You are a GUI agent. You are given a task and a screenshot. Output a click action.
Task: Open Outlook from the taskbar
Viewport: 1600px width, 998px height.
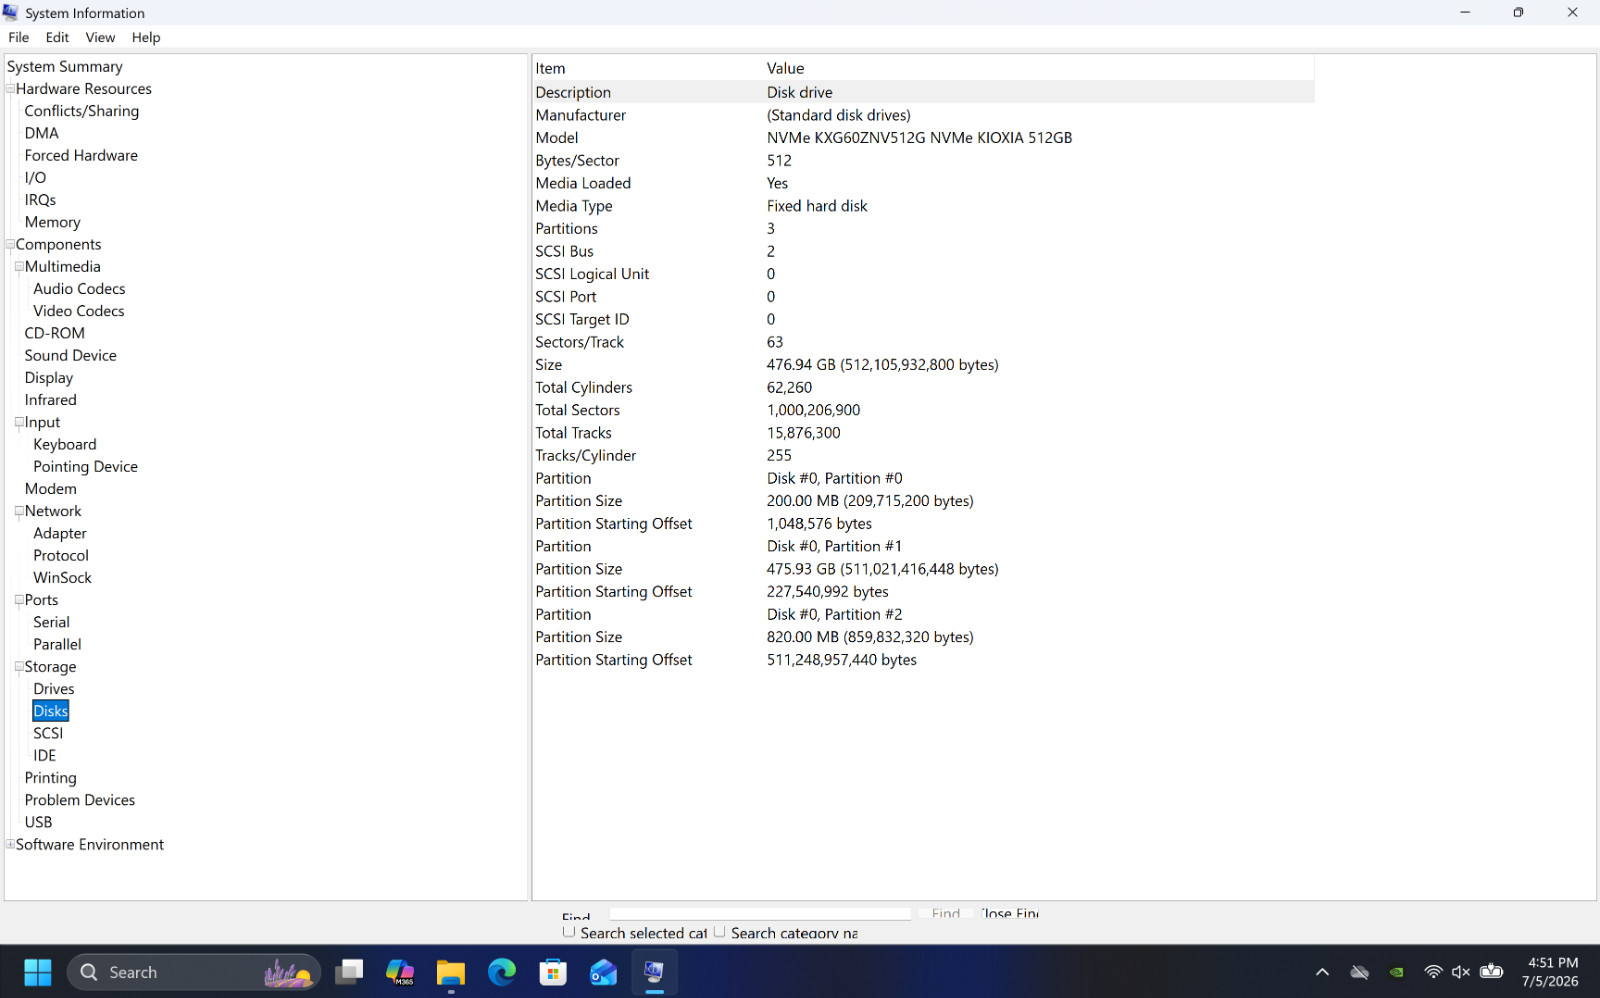[604, 972]
